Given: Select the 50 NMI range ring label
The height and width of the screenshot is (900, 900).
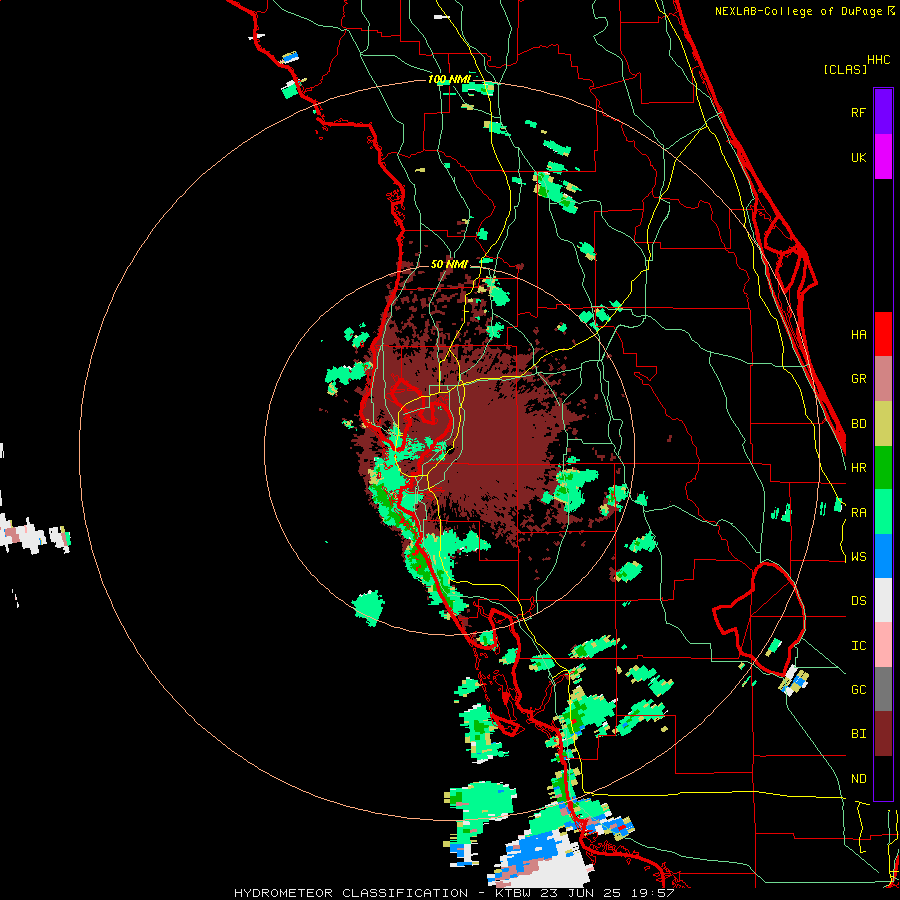Looking at the screenshot, I should click(449, 265).
